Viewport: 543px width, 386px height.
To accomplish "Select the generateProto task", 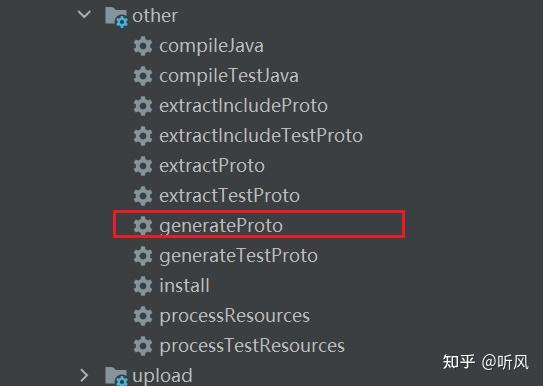I will [x=221, y=226].
